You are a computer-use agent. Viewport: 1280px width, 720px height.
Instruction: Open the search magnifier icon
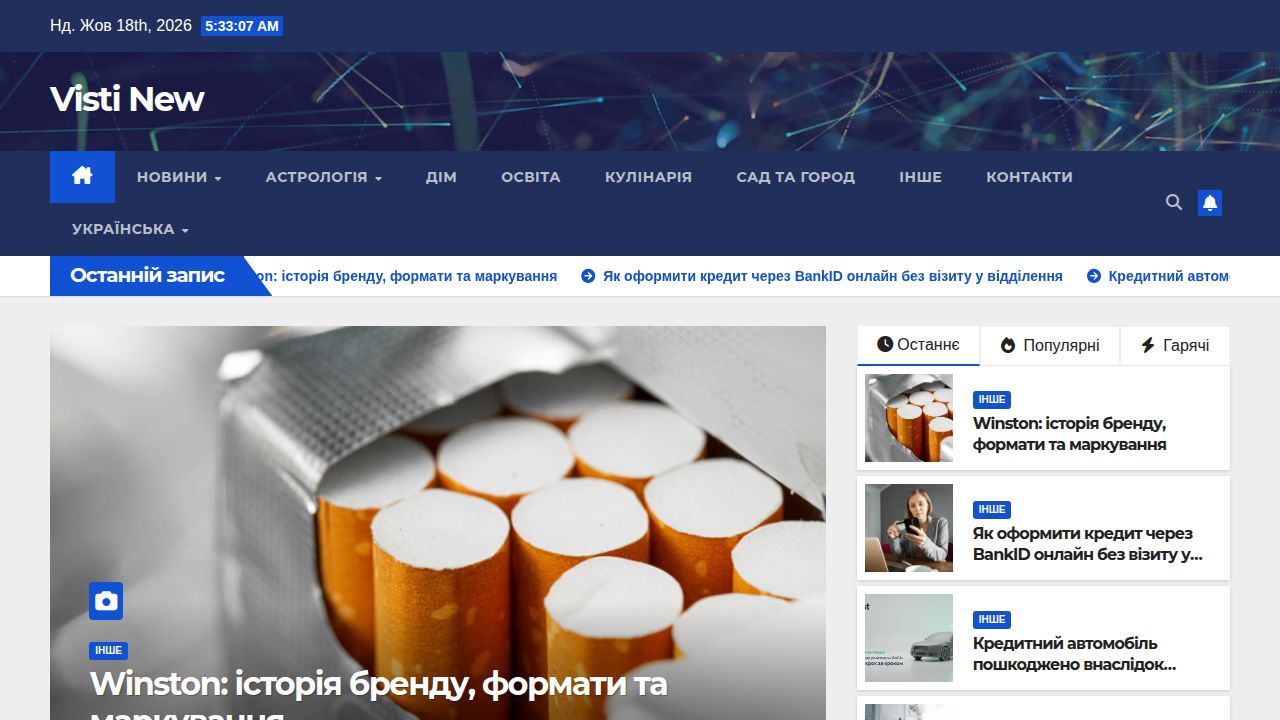[x=1174, y=202]
